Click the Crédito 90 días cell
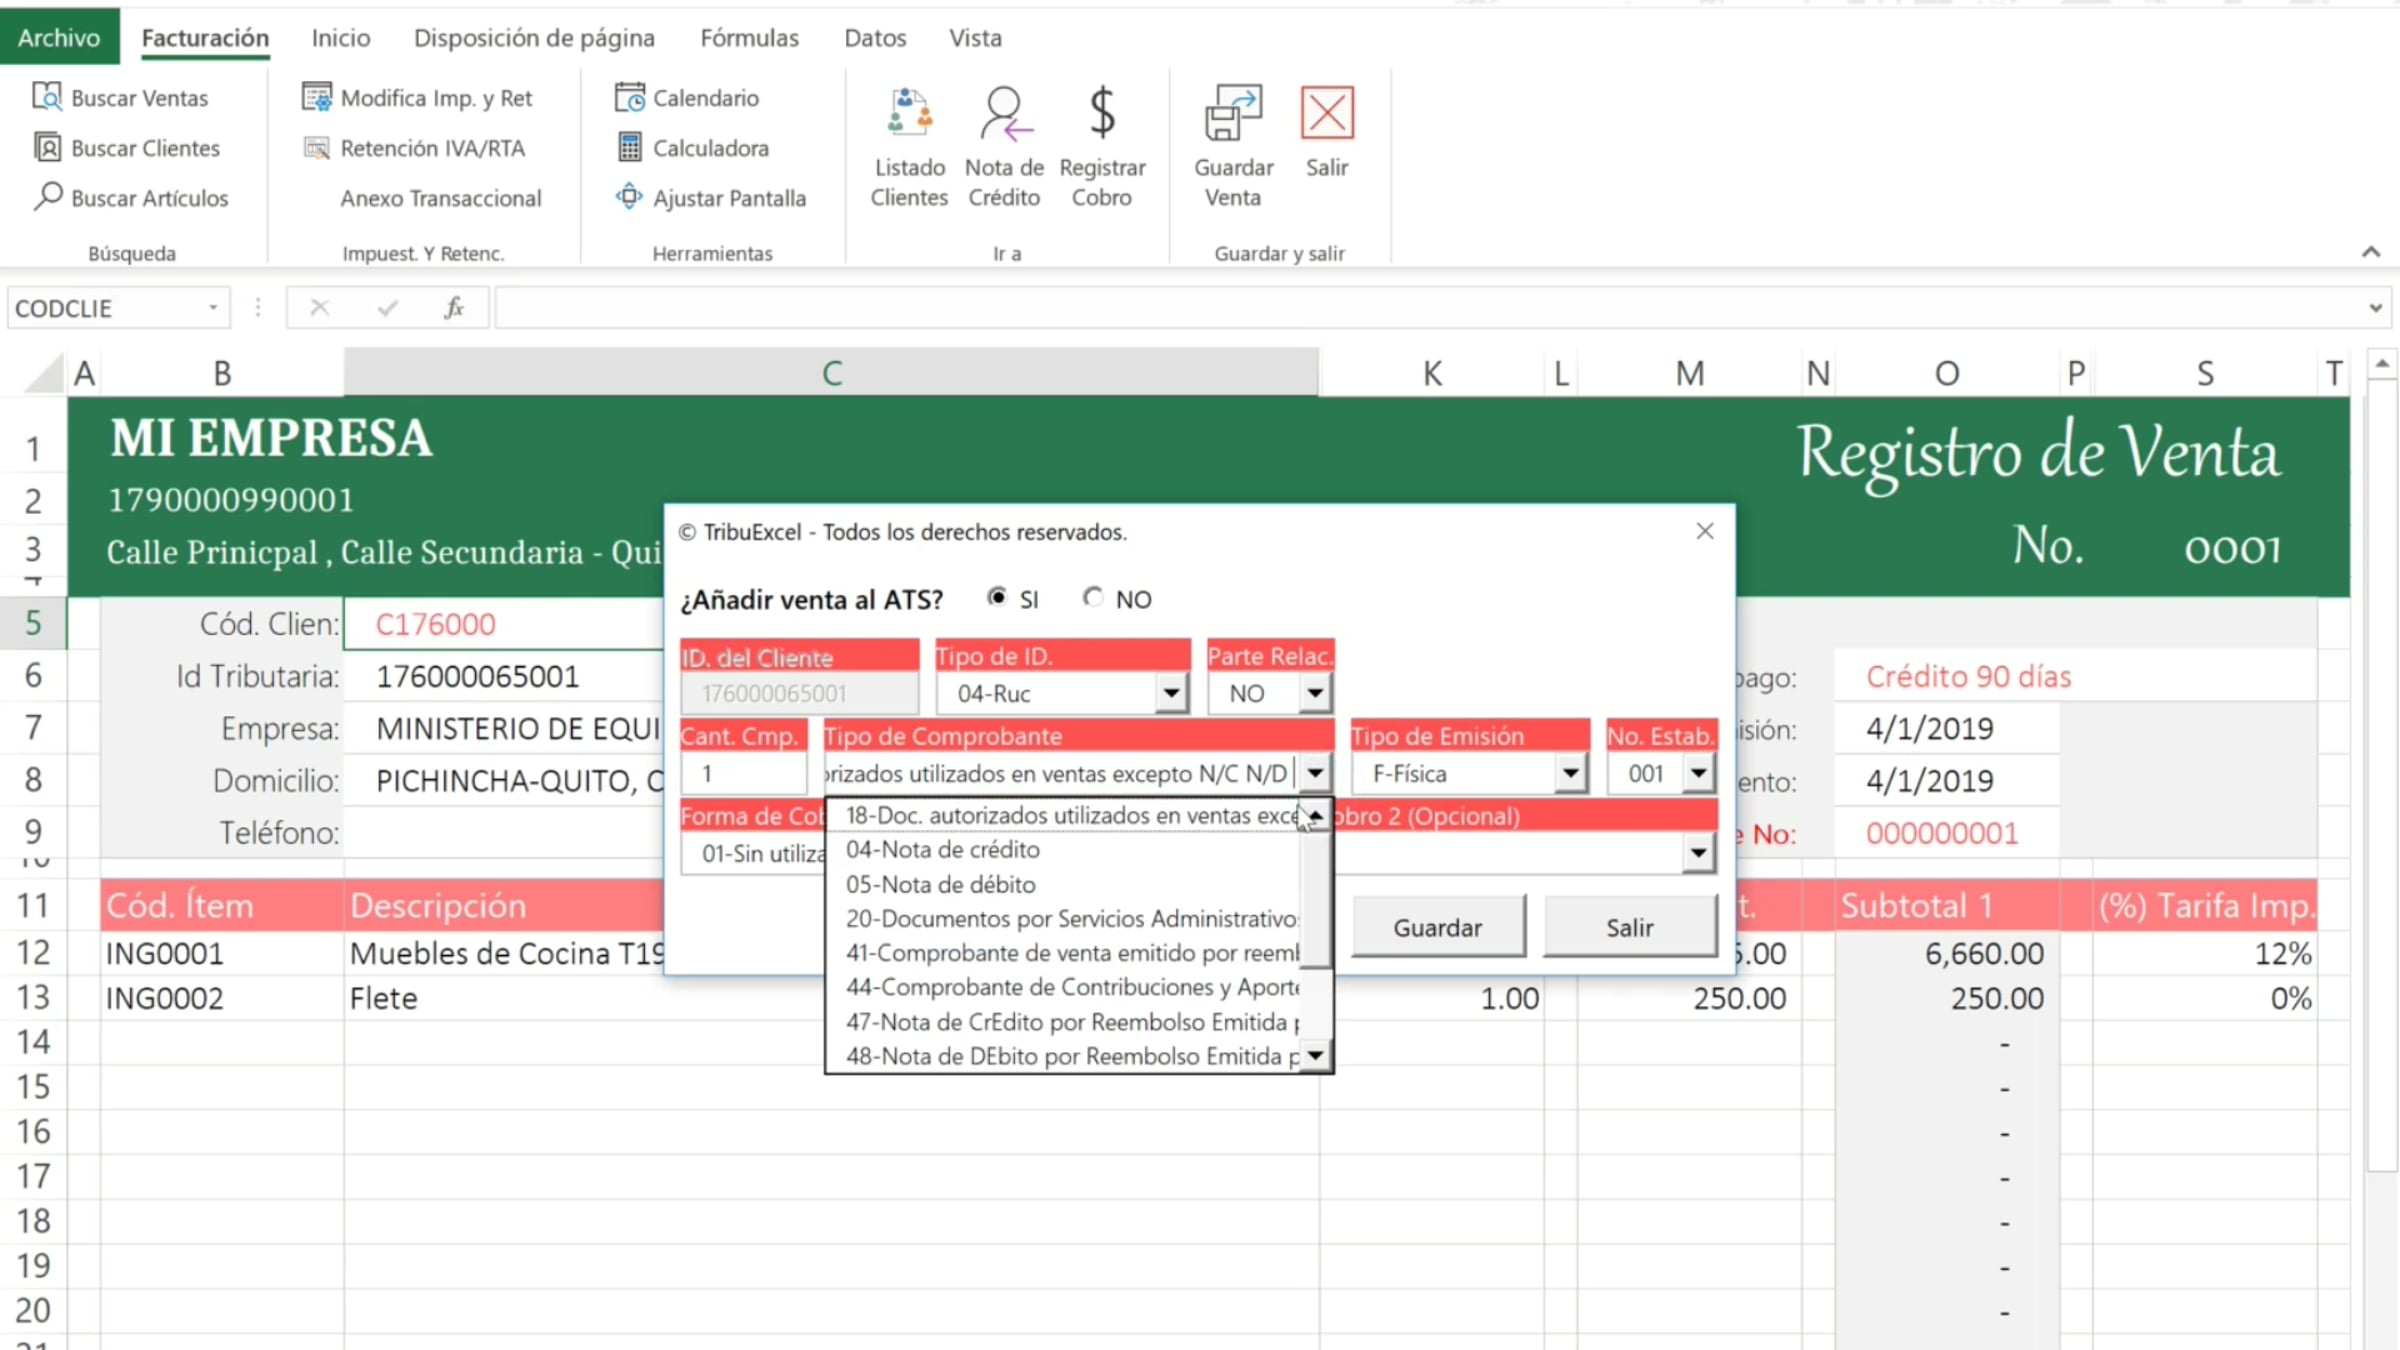The height and width of the screenshot is (1350, 2400). click(2075, 676)
